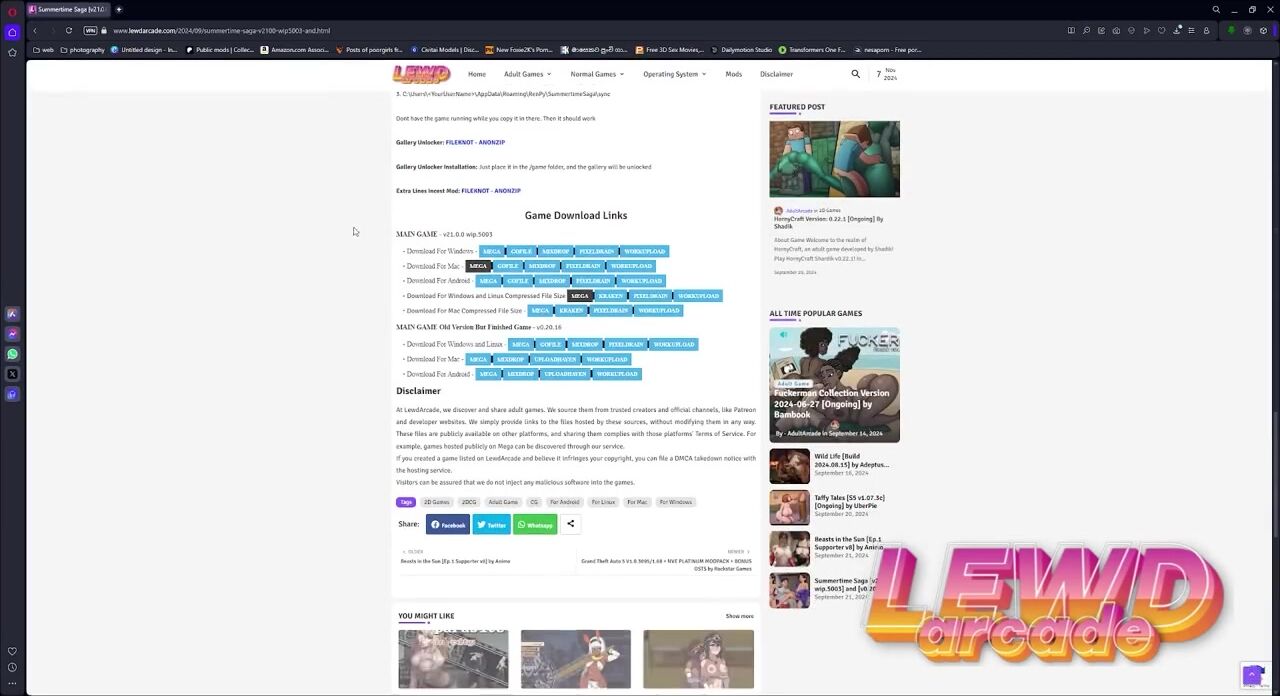Image resolution: width=1280 pixels, height=696 pixels.
Task: Open the WhatsApp sidebar panel
Action: coord(12,354)
